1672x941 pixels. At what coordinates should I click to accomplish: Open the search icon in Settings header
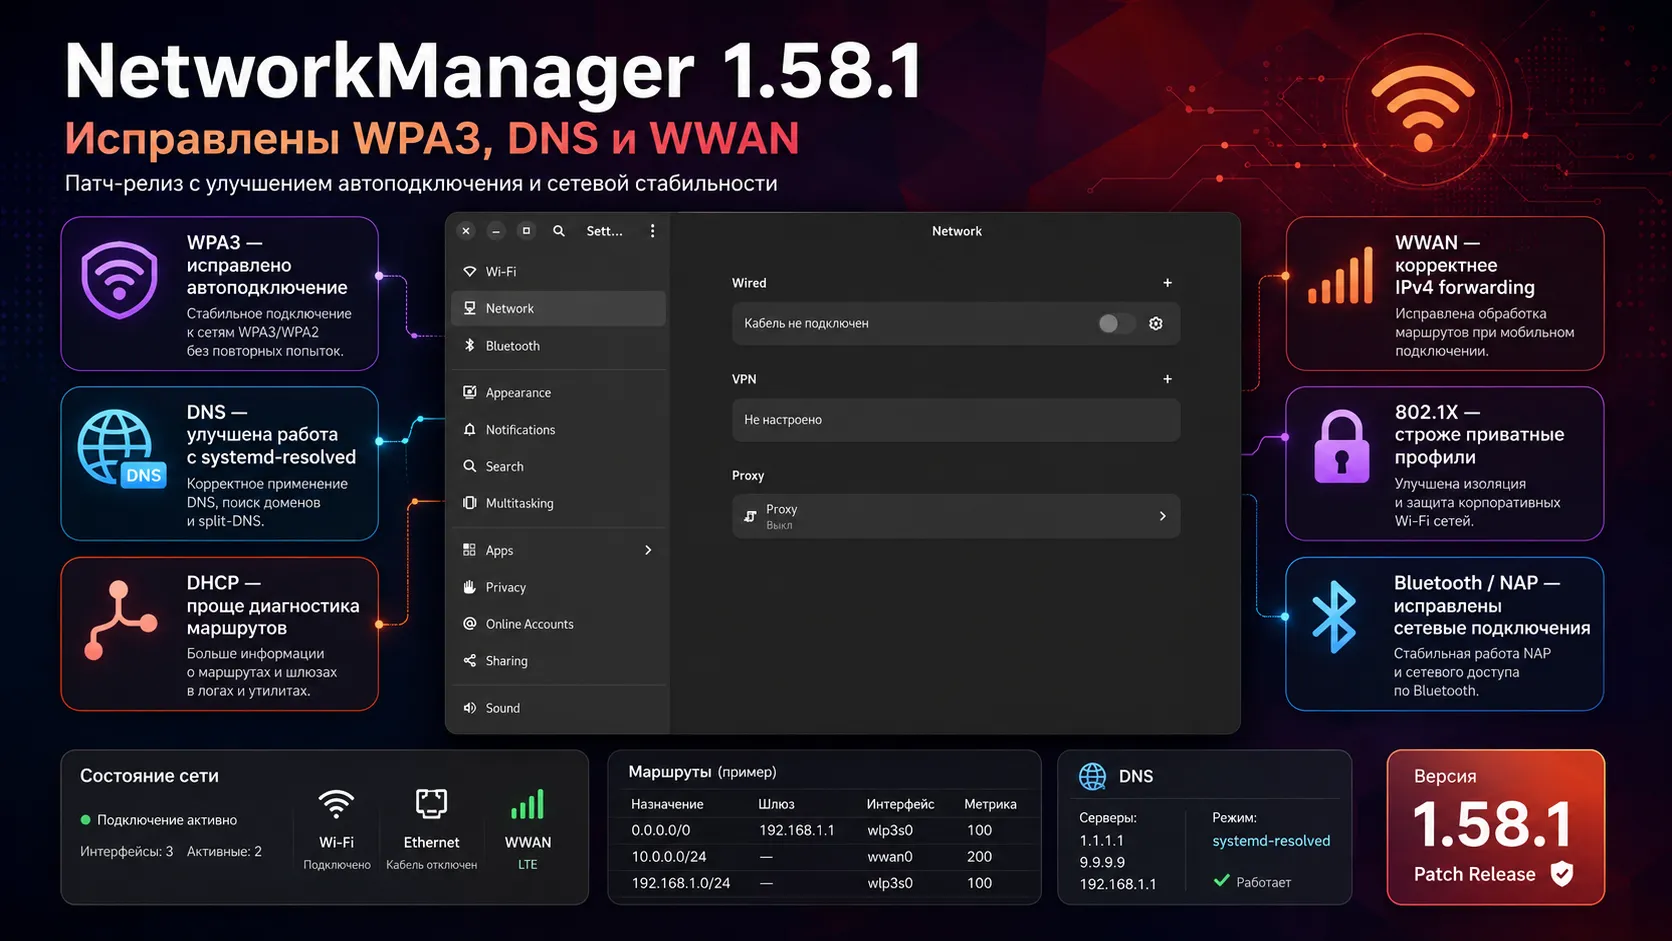(559, 231)
